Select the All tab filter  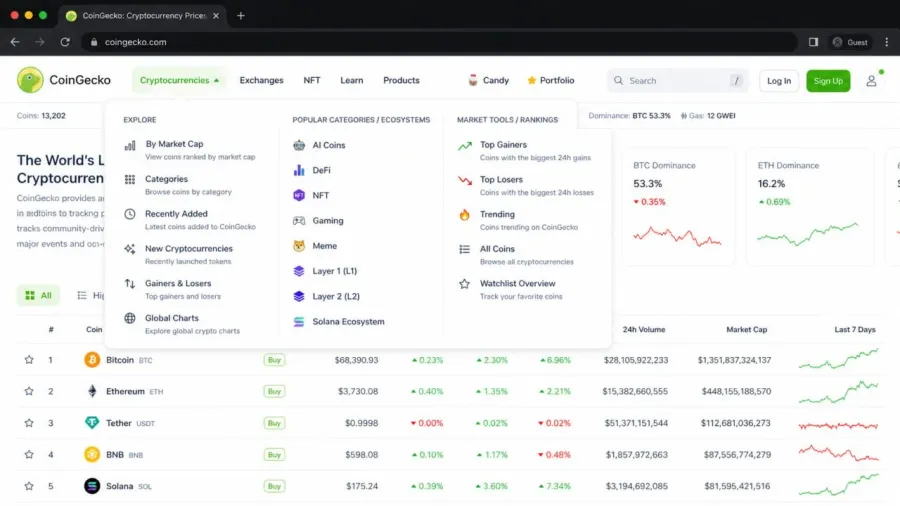point(38,295)
